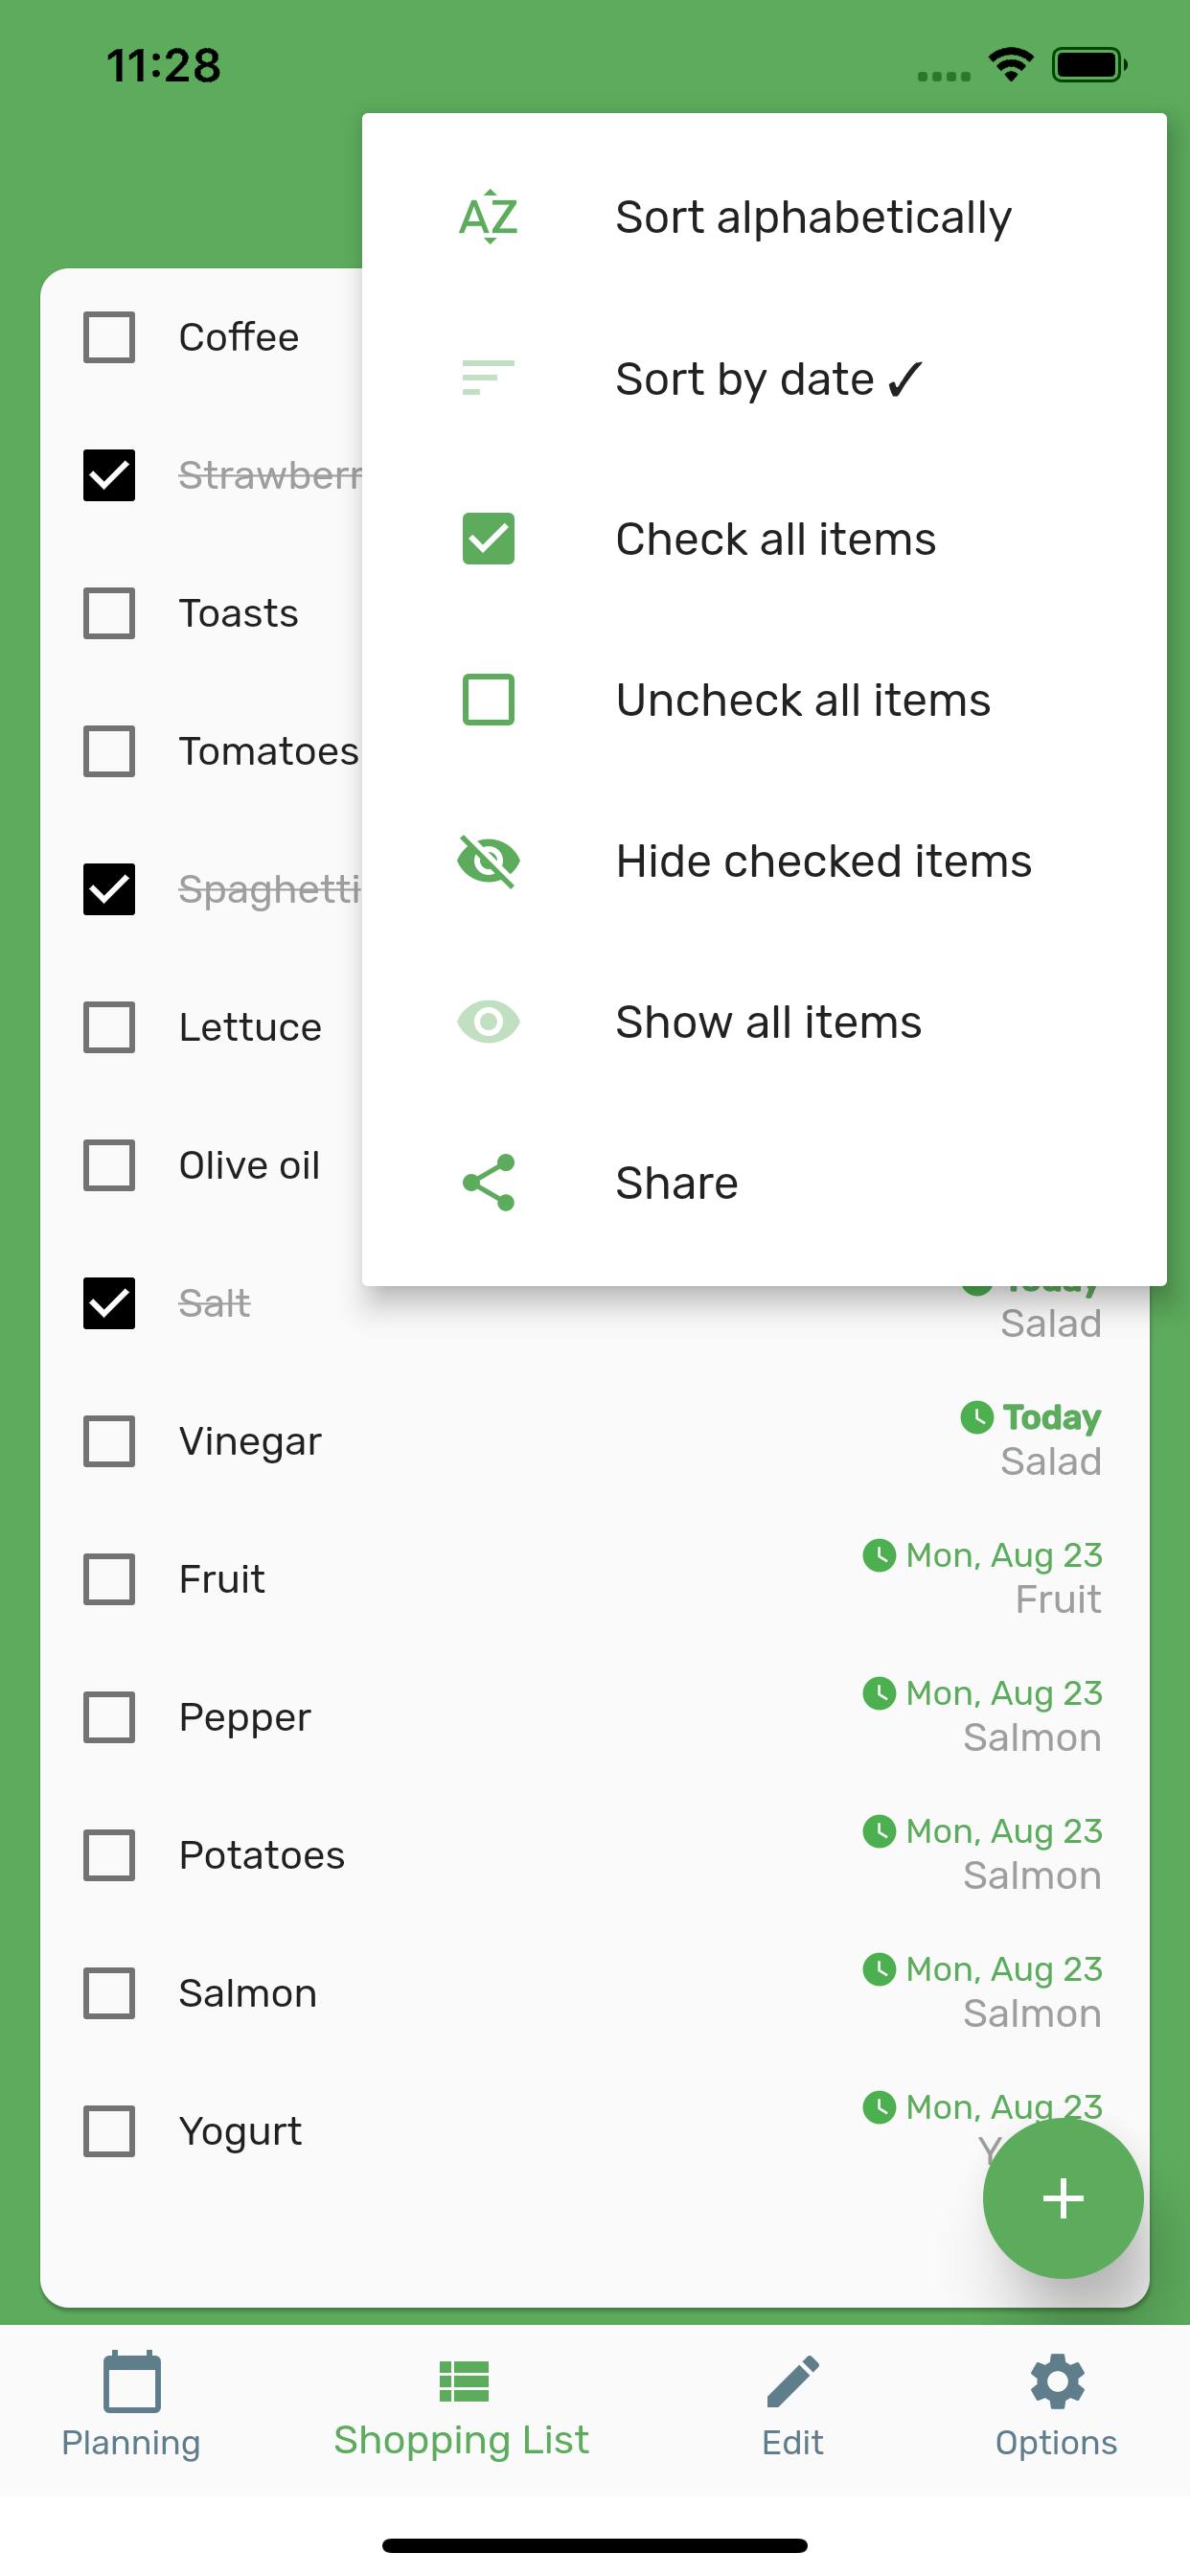
Task: Click the green checked box menu icon
Action: click(488, 539)
